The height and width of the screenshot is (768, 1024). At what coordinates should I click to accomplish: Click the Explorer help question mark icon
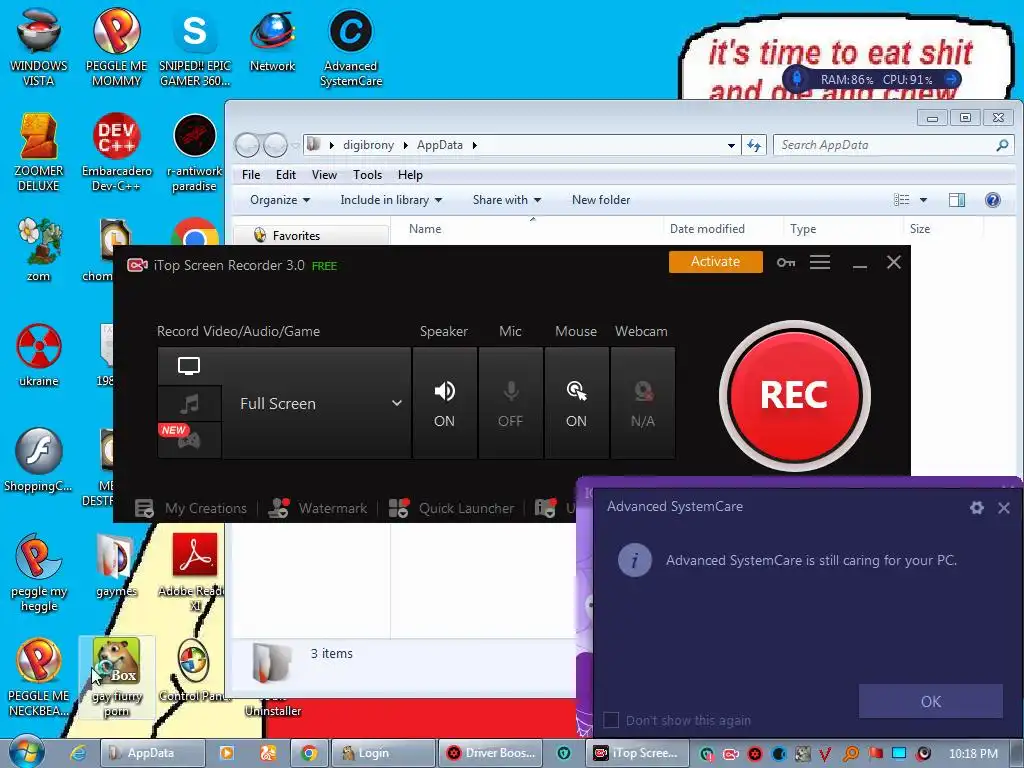pos(992,200)
